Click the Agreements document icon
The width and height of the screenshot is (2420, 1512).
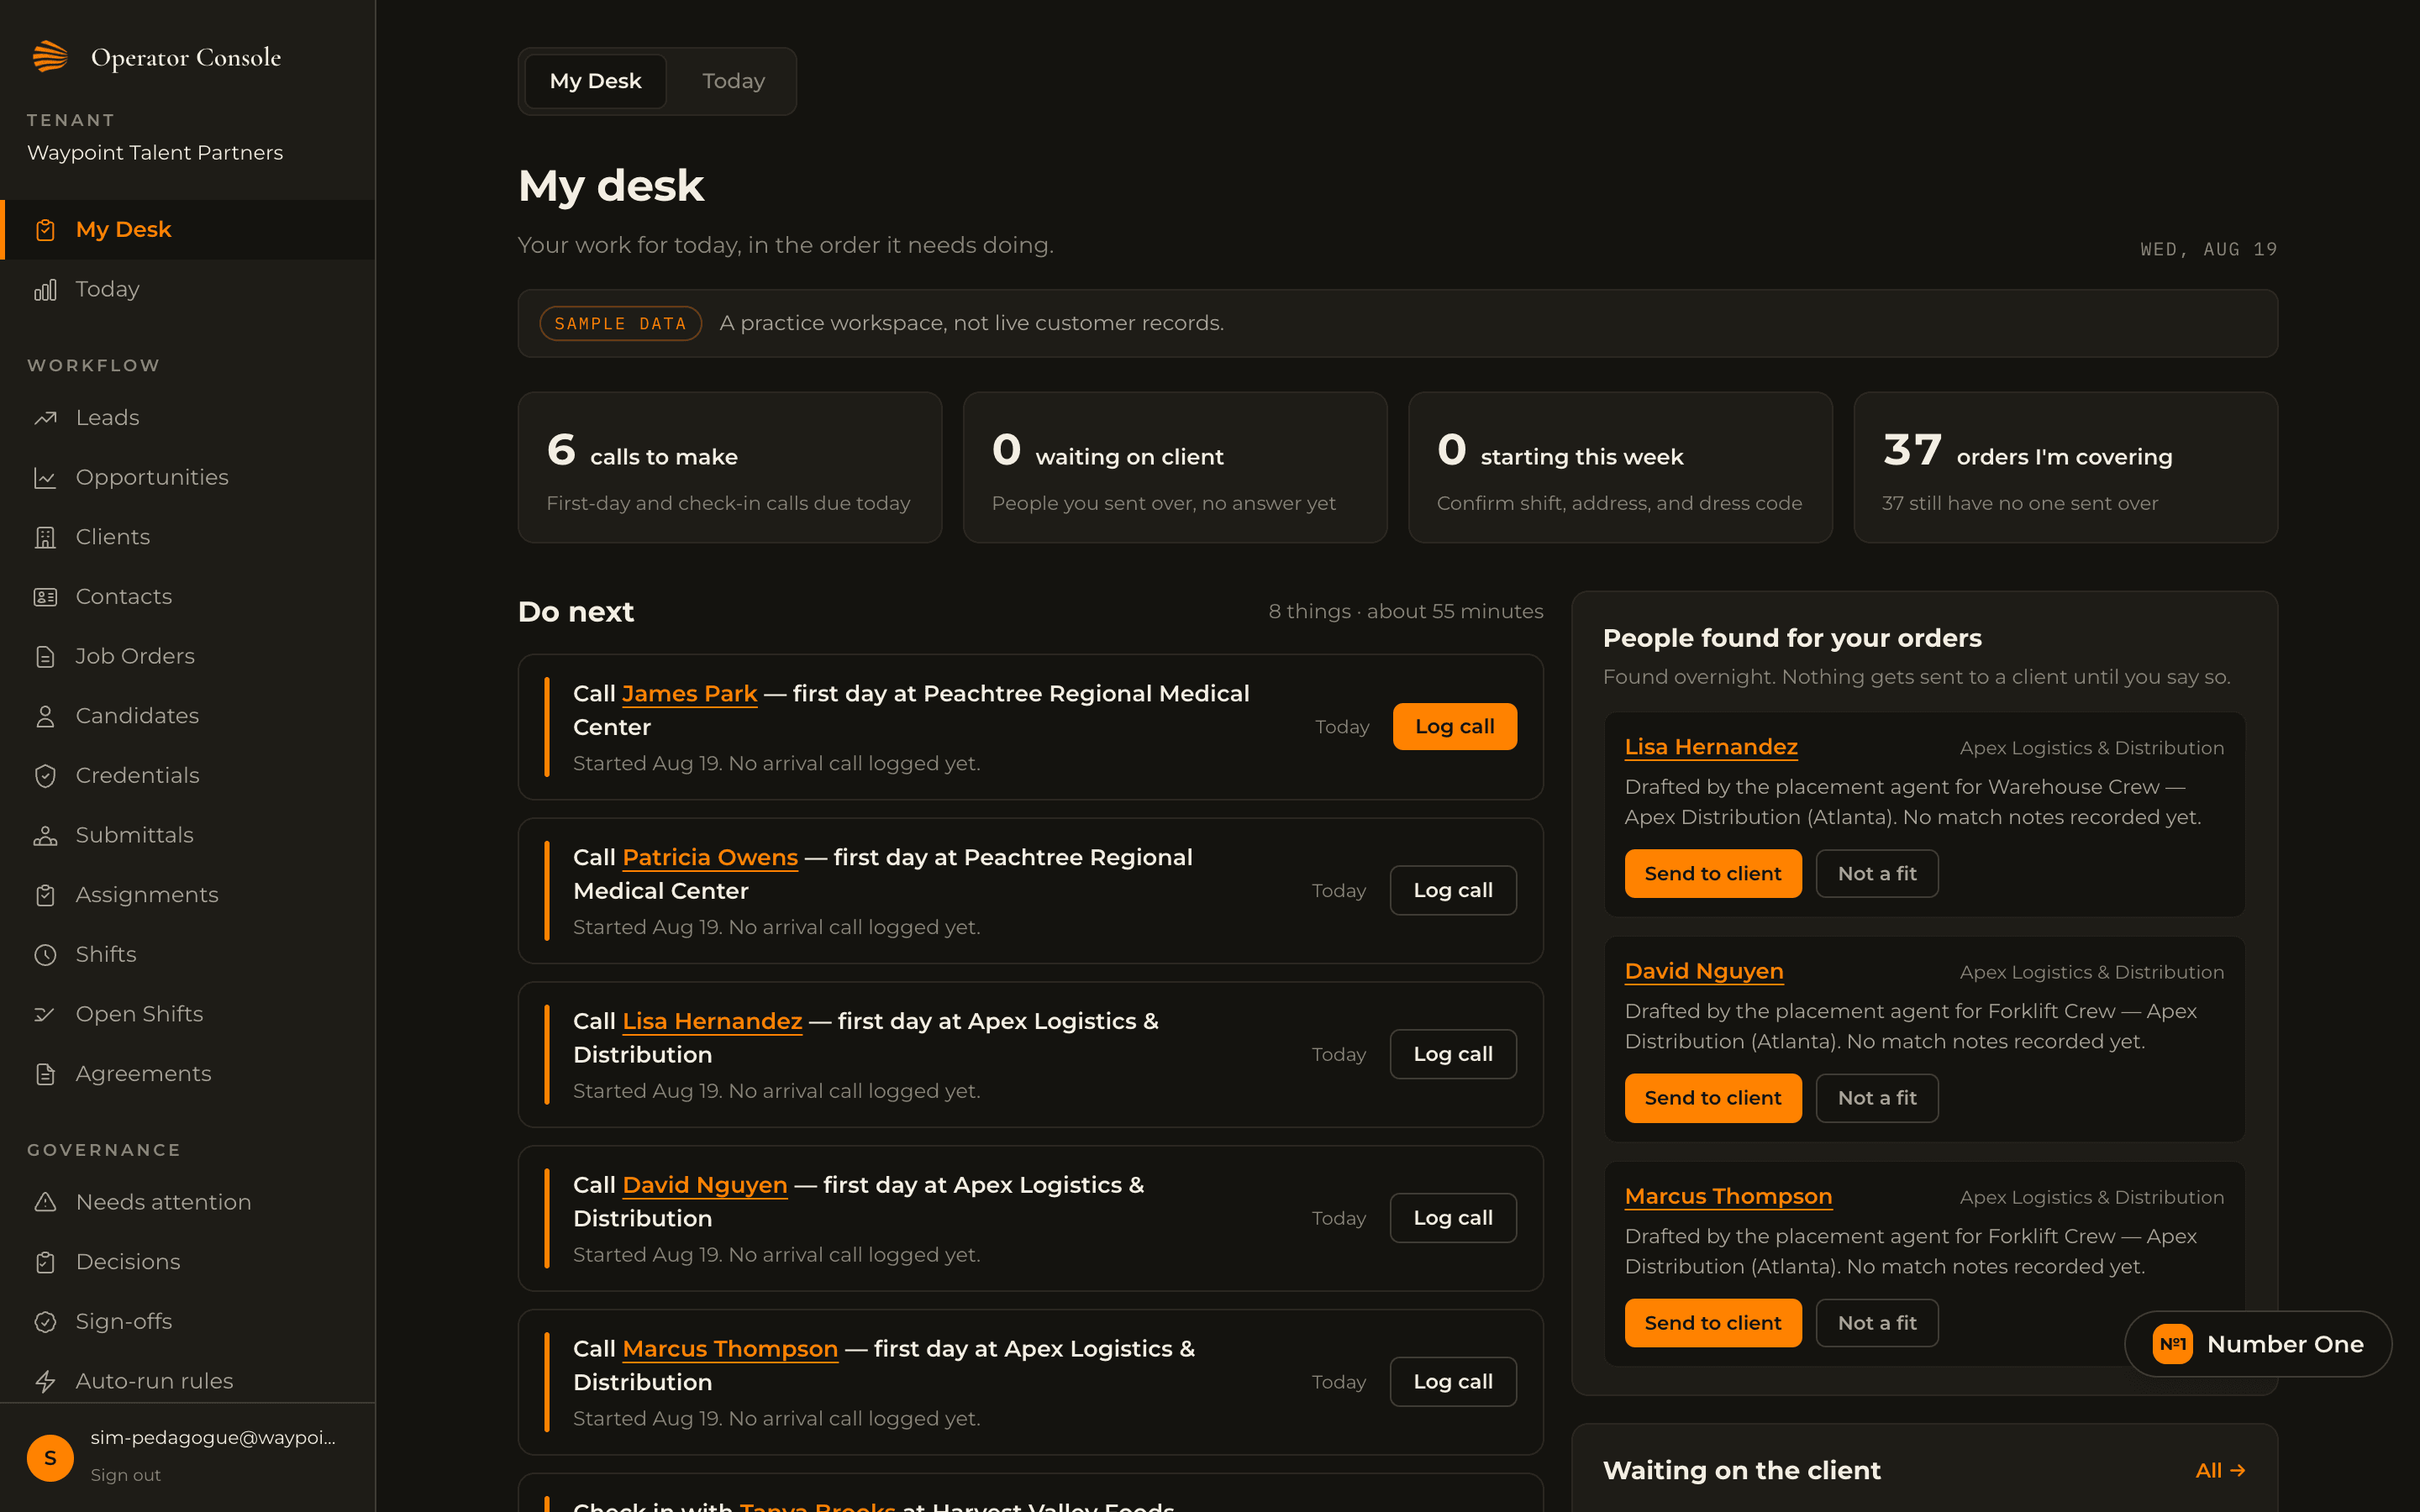point(45,1074)
